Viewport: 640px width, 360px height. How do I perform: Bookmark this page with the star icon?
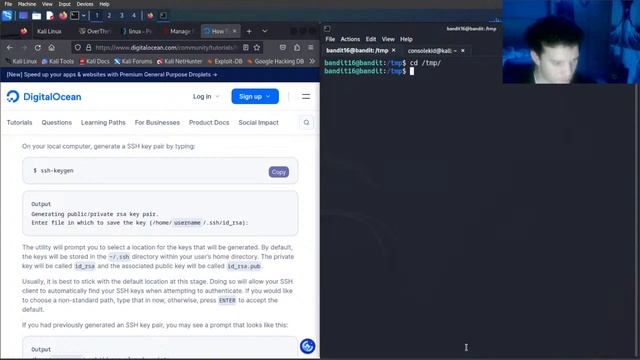point(256,47)
